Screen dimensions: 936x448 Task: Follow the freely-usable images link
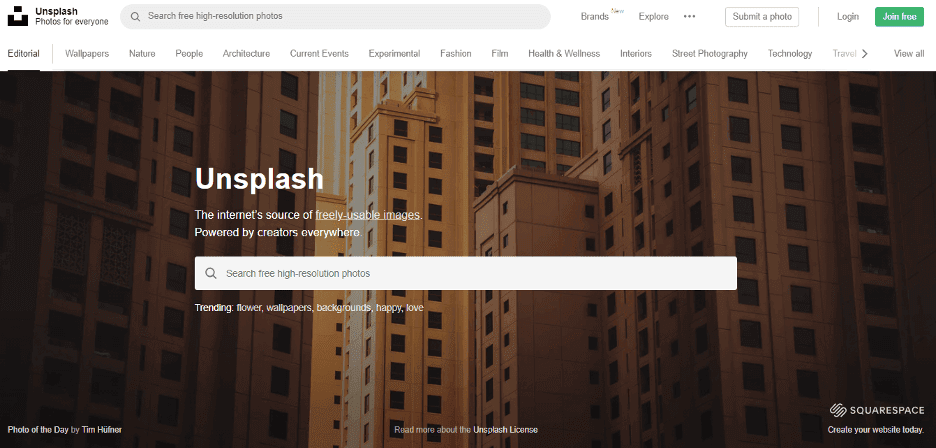pyautogui.click(x=368, y=215)
